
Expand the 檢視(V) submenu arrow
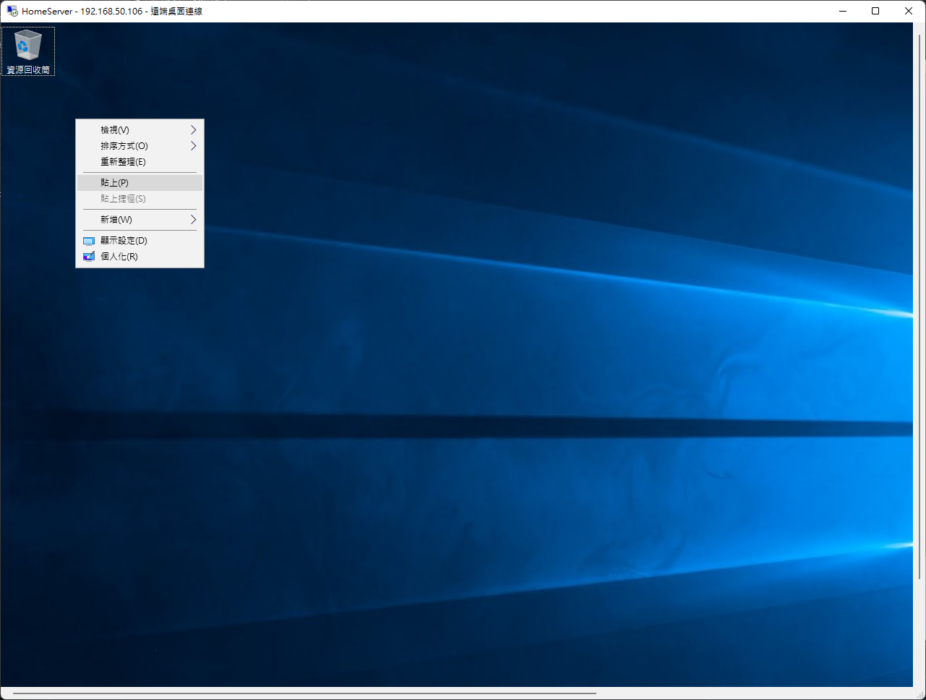[x=193, y=130]
